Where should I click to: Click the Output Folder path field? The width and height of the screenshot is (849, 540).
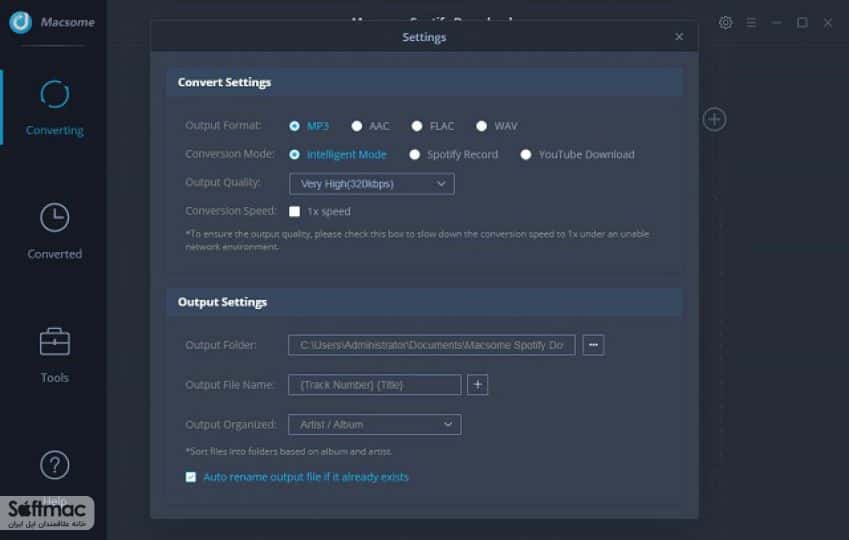pyautogui.click(x=432, y=345)
